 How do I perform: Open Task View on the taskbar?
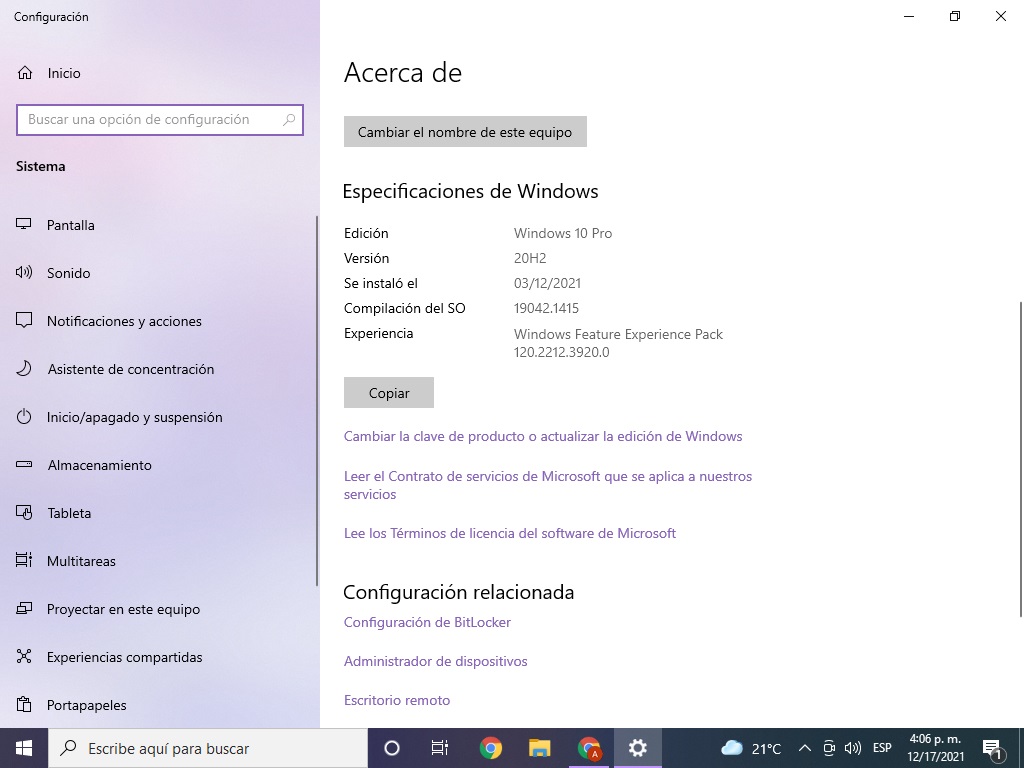[x=440, y=748]
